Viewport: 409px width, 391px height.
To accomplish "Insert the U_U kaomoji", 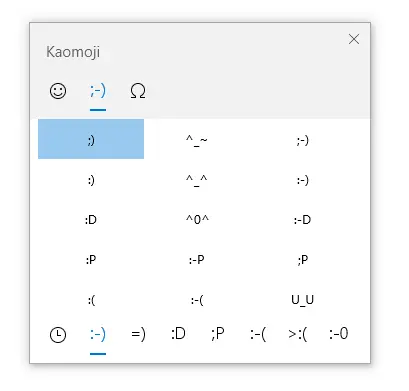I will pos(303,300).
